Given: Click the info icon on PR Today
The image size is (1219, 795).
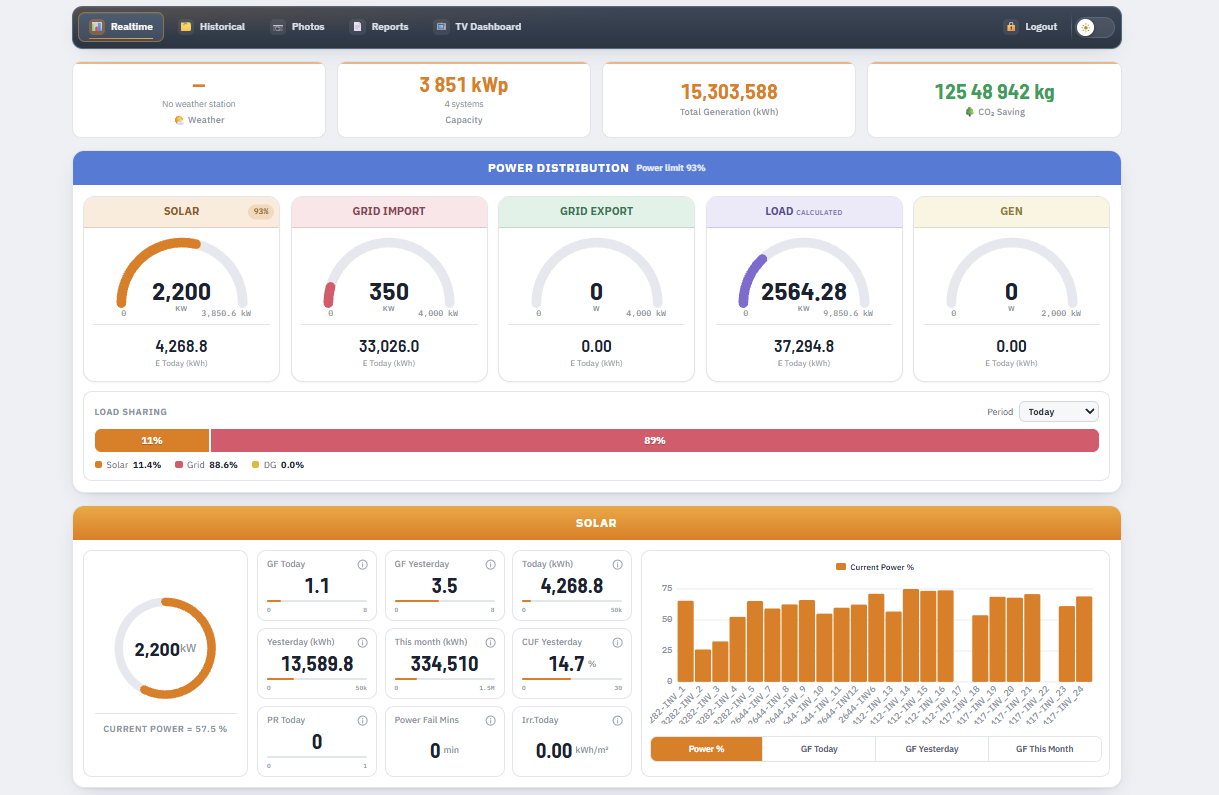Looking at the screenshot, I should (363, 720).
